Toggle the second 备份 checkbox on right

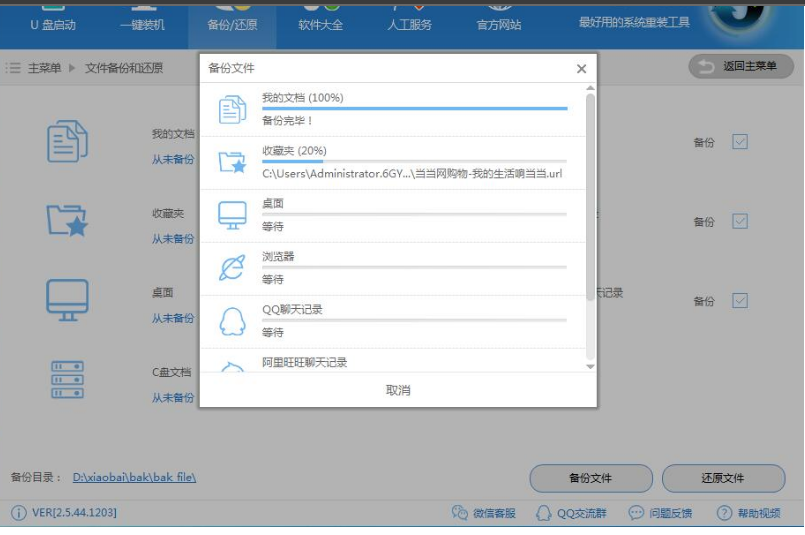(740, 221)
